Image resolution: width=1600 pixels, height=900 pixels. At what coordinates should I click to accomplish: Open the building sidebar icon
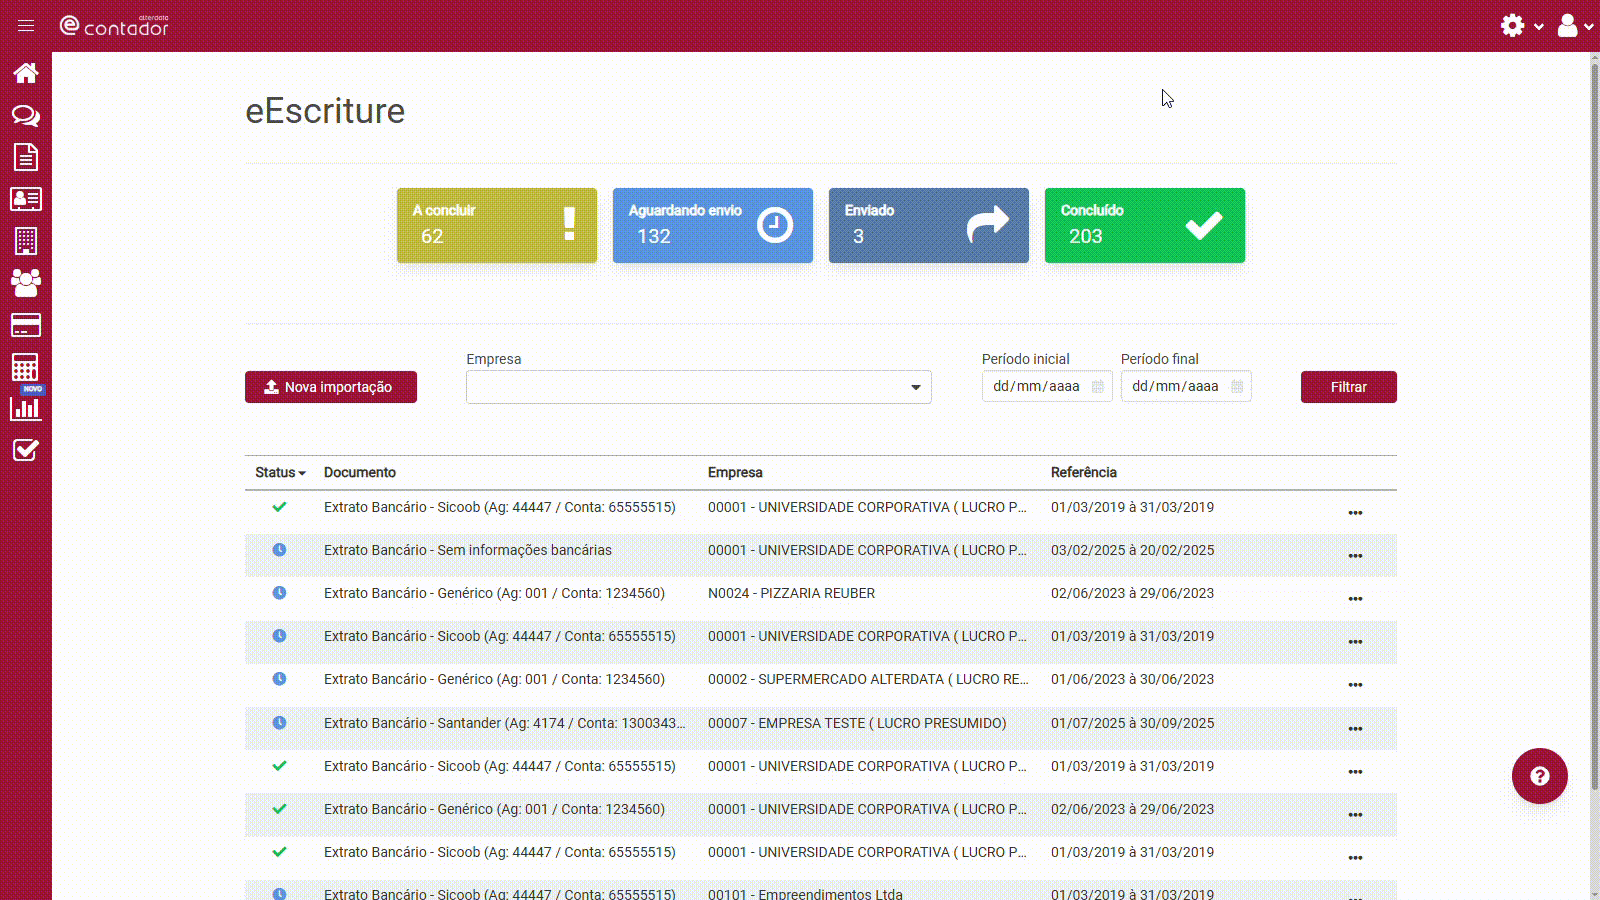point(26,241)
